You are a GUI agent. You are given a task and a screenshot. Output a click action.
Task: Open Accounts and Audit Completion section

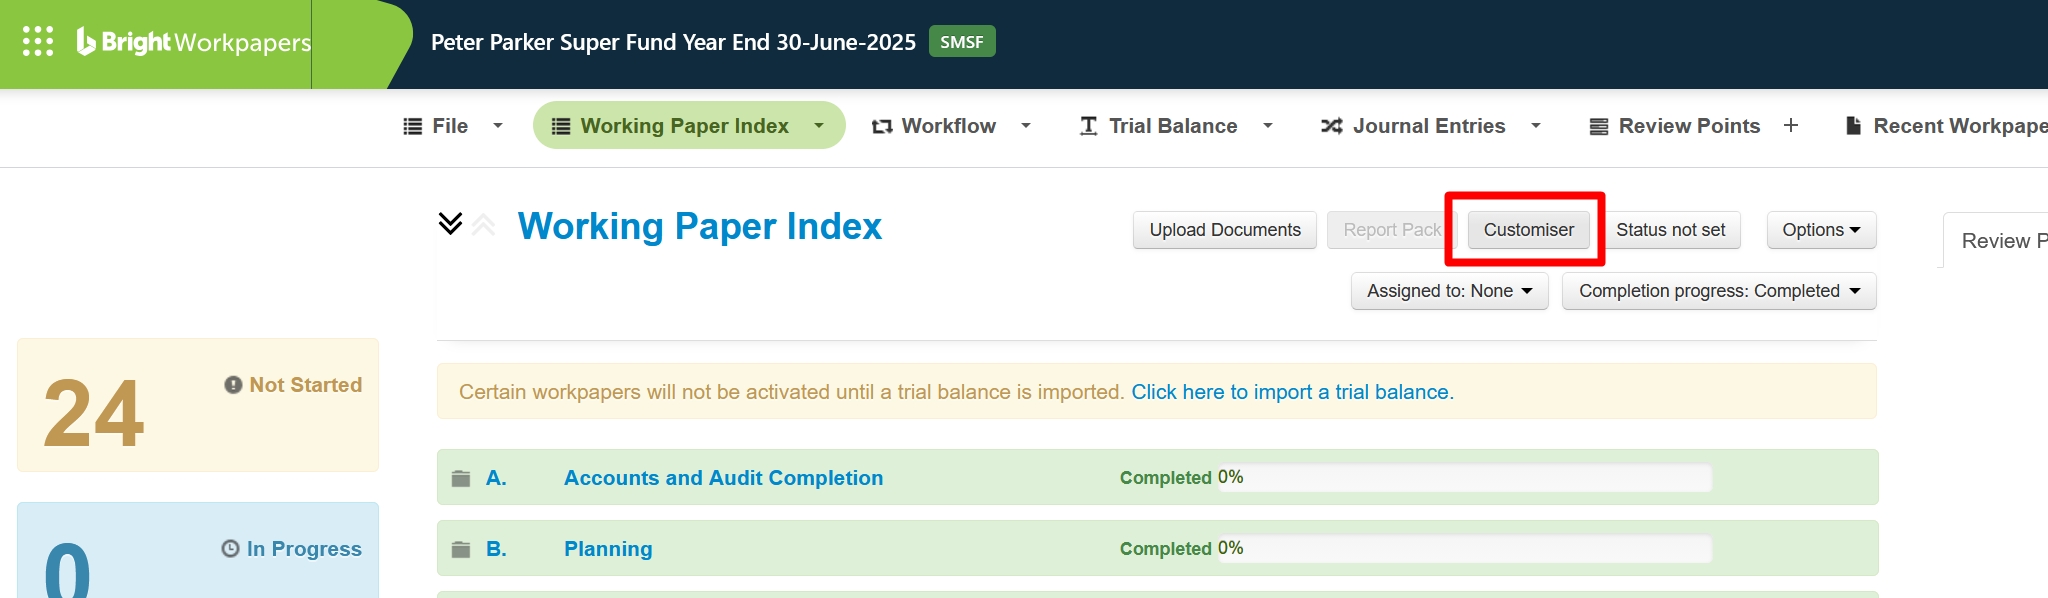(x=723, y=478)
